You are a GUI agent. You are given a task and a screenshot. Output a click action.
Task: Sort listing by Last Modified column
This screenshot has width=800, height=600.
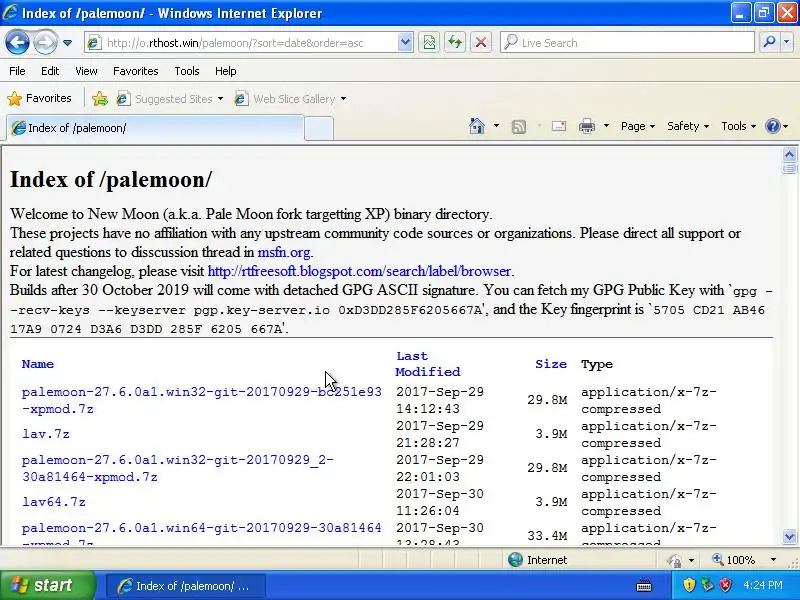(428, 364)
